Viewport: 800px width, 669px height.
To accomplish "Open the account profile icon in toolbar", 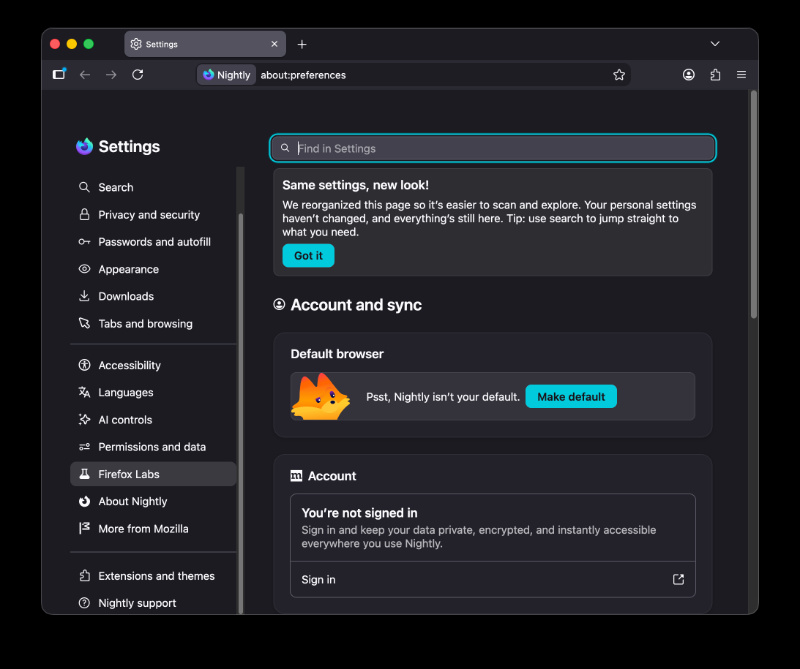I will click(x=689, y=75).
